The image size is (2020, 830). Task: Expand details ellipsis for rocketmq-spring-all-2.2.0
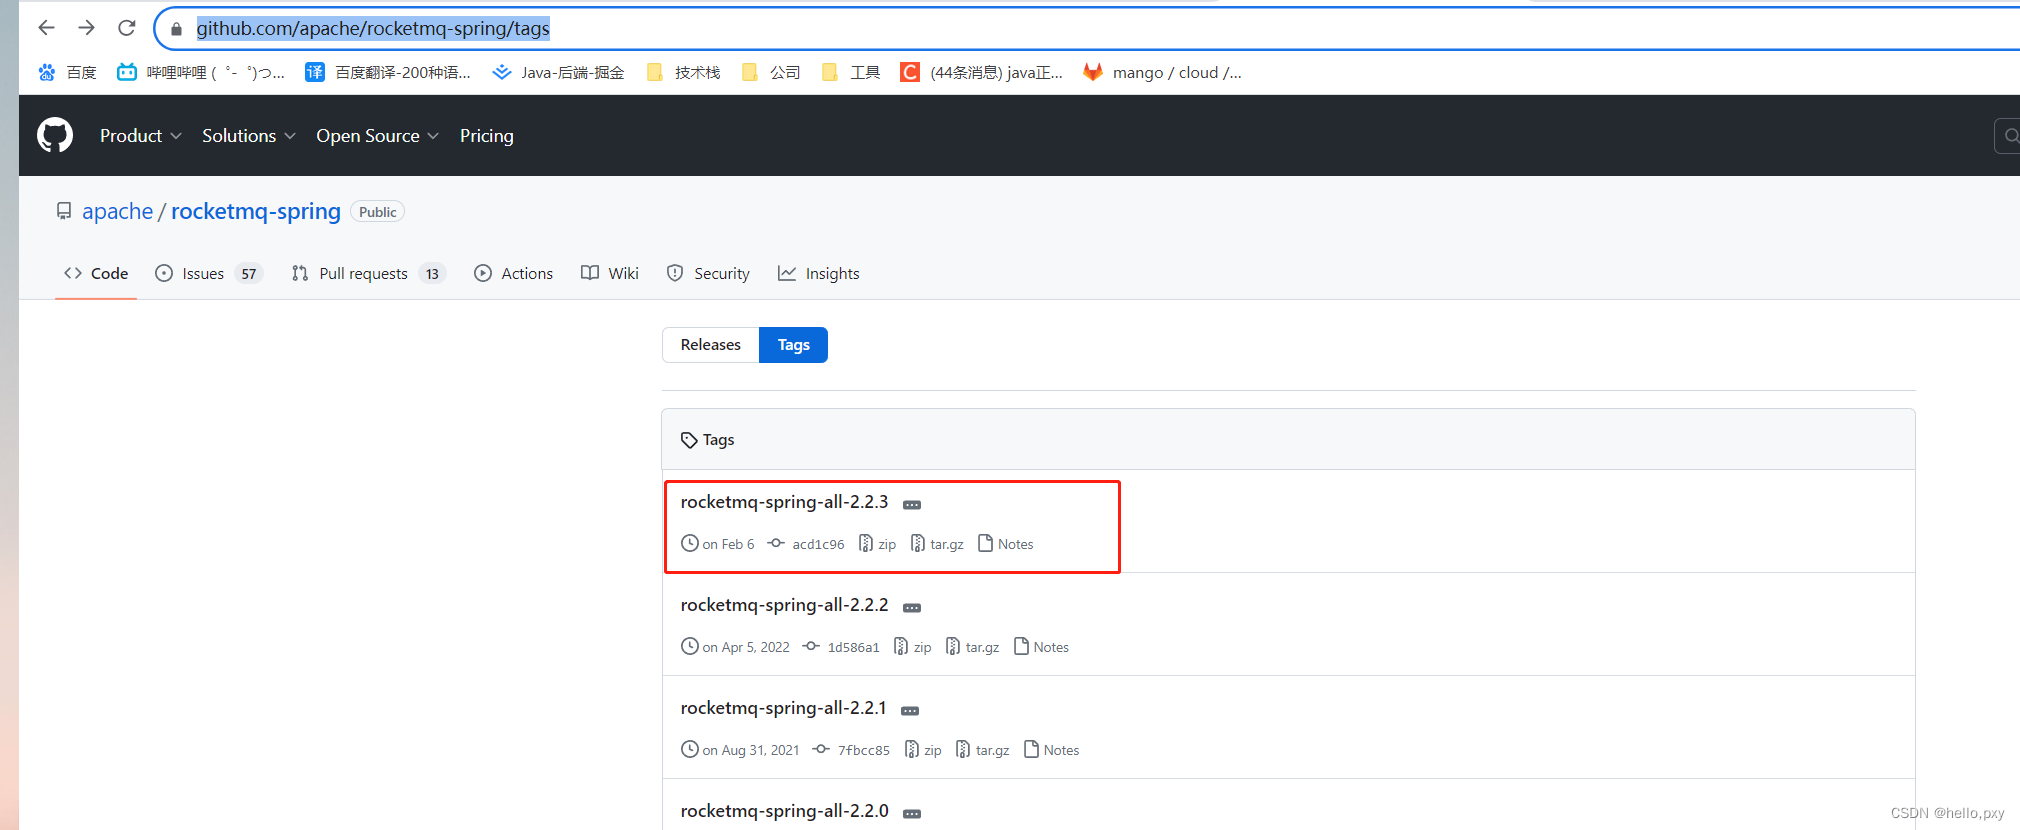[x=912, y=814]
